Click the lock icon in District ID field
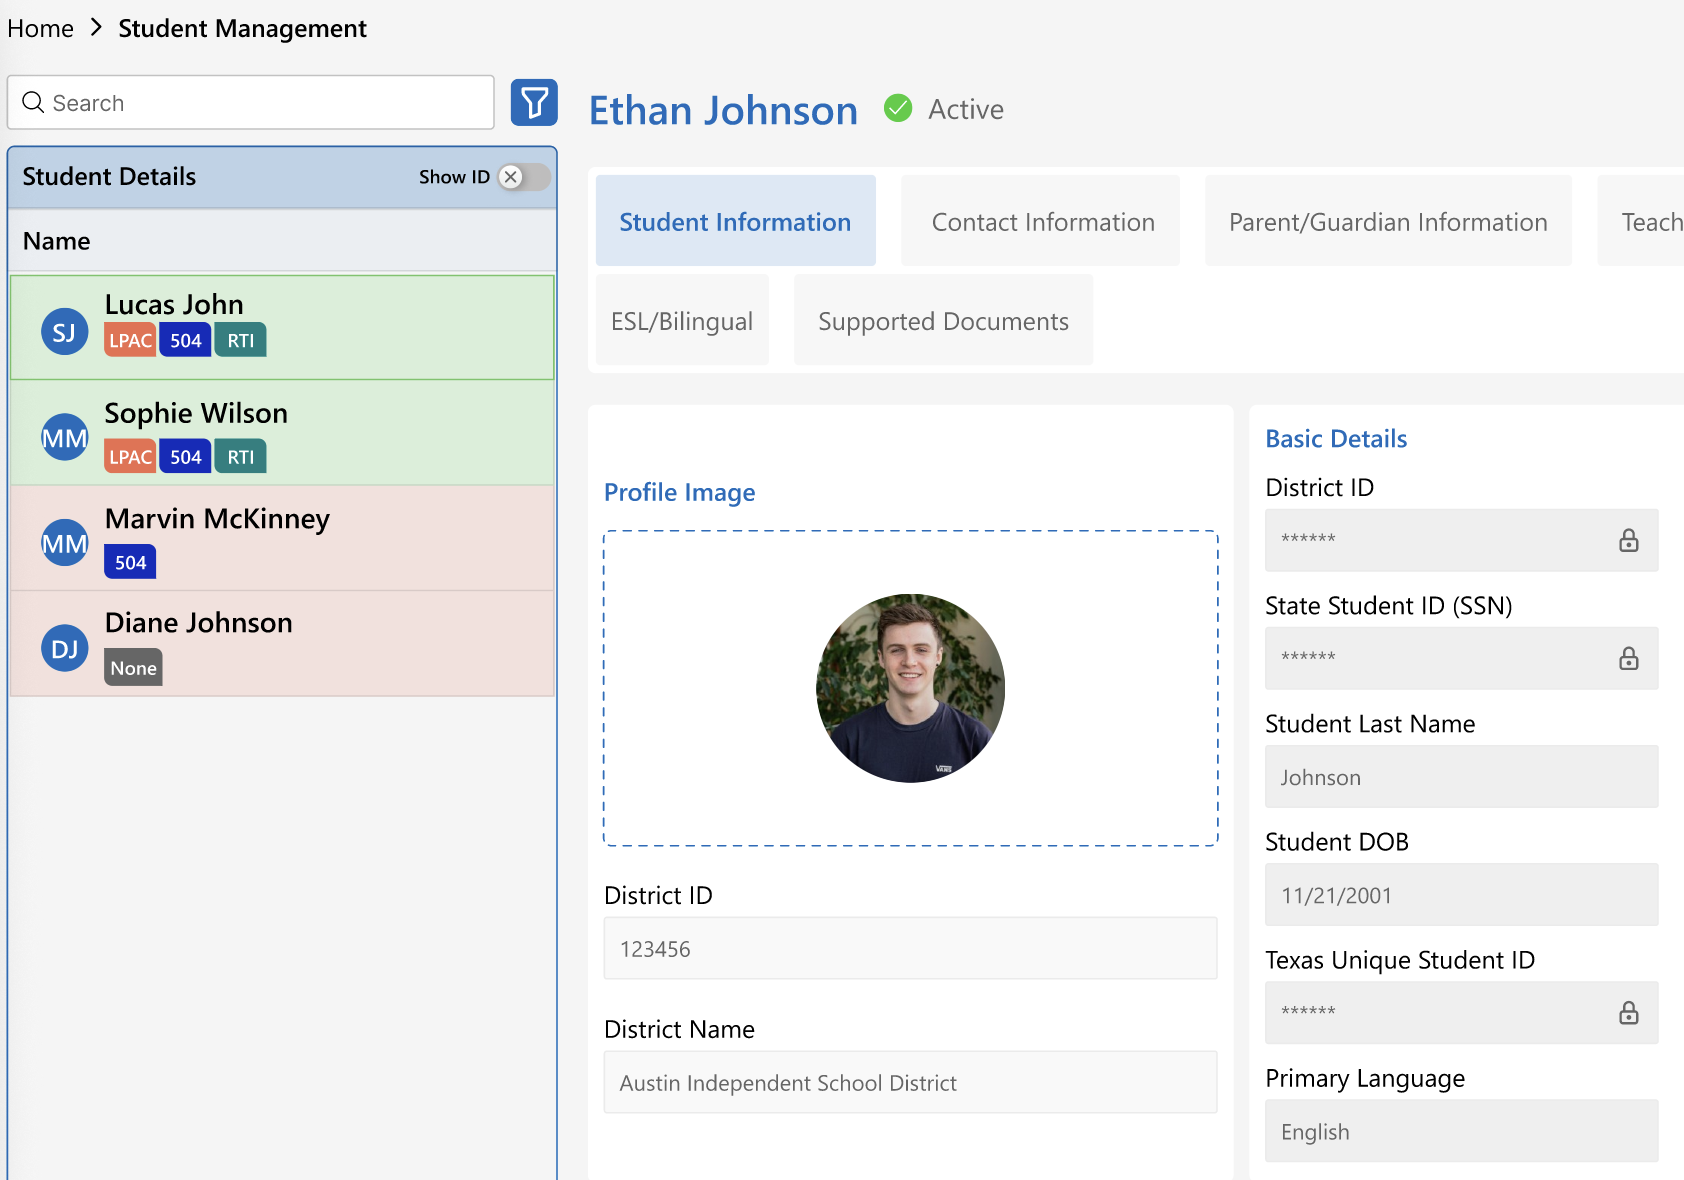This screenshot has width=1684, height=1180. pos(1629,540)
